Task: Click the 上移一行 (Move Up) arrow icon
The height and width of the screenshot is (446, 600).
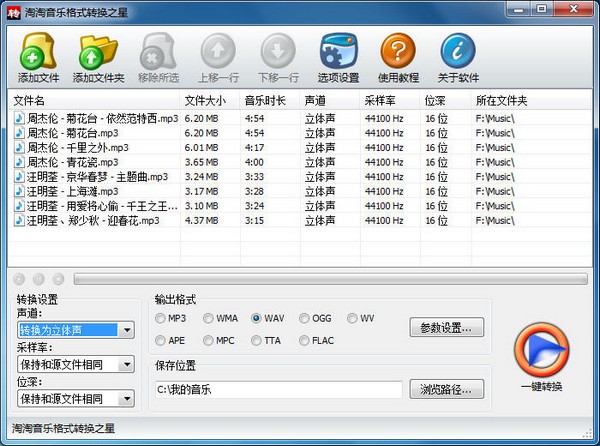Action: pyautogui.click(x=217, y=52)
